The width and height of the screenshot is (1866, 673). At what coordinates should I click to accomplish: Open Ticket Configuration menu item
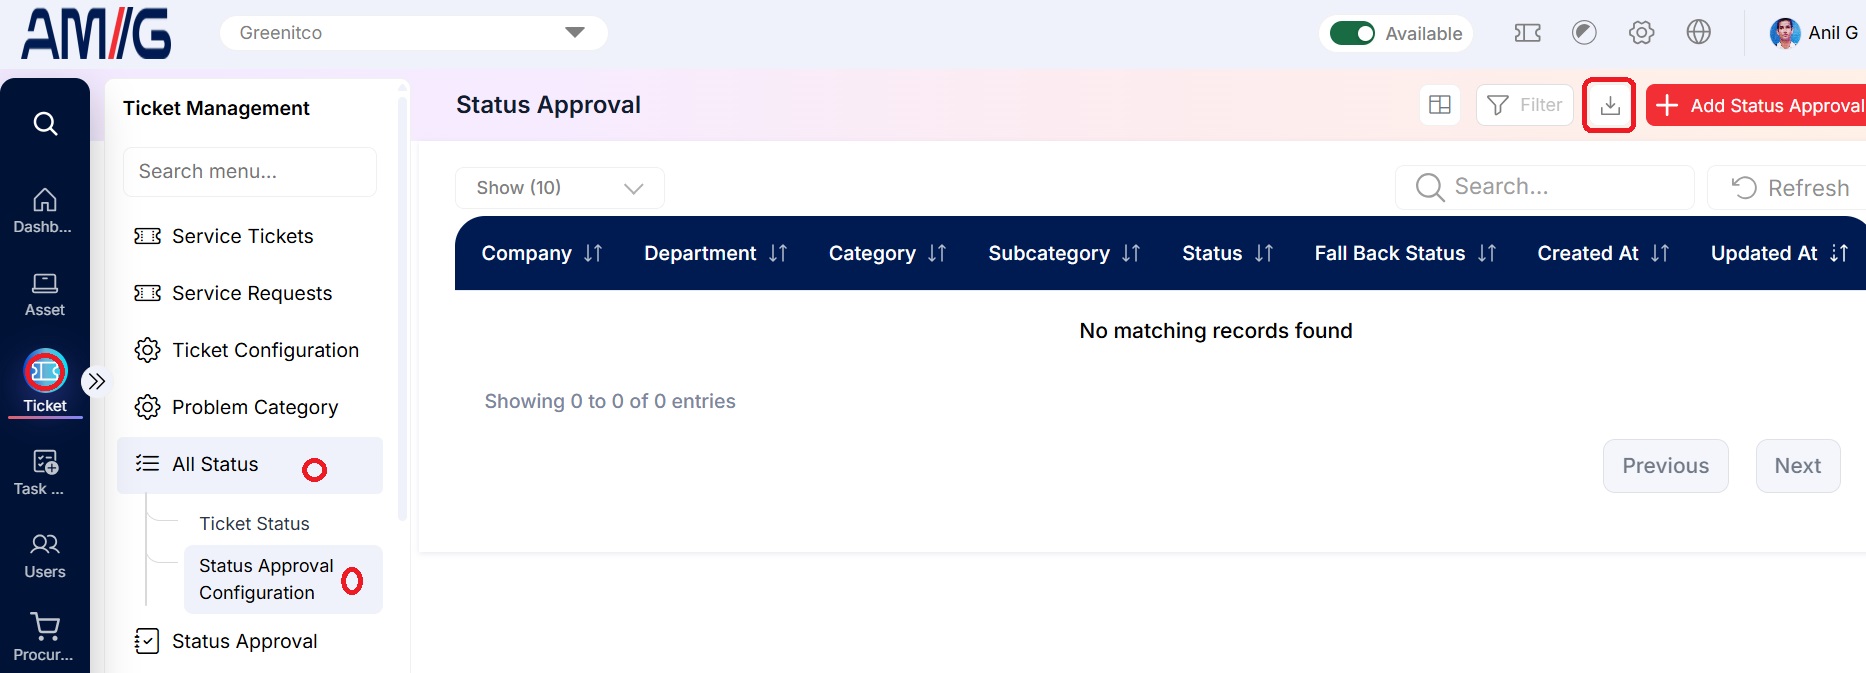pos(250,350)
